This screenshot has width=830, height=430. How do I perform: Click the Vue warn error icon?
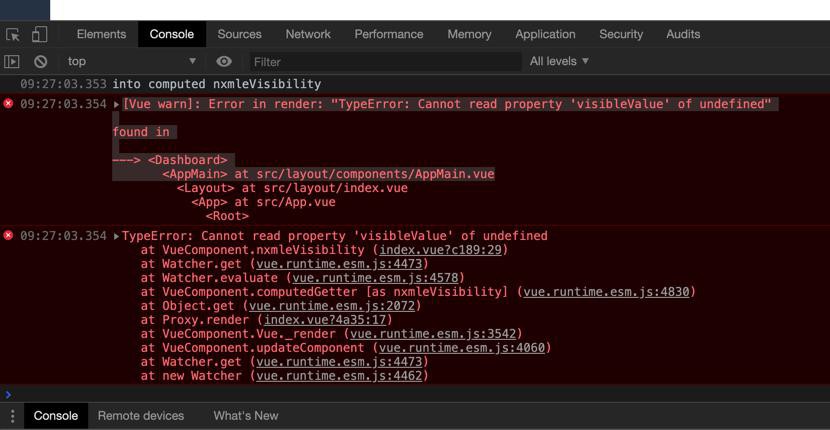9,104
